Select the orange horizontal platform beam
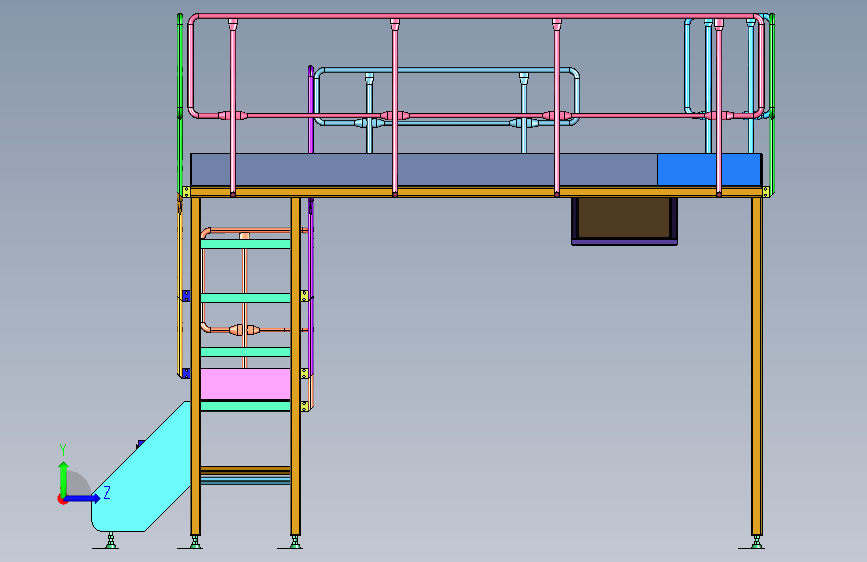 476,192
